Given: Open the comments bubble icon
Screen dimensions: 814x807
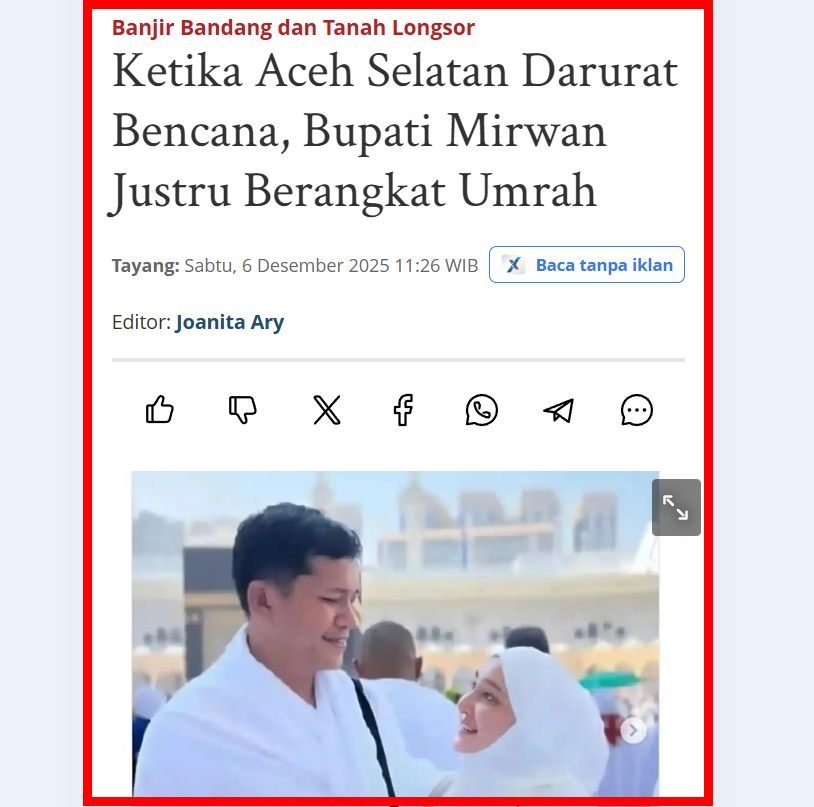Looking at the screenshot, I should coord(637,410).
